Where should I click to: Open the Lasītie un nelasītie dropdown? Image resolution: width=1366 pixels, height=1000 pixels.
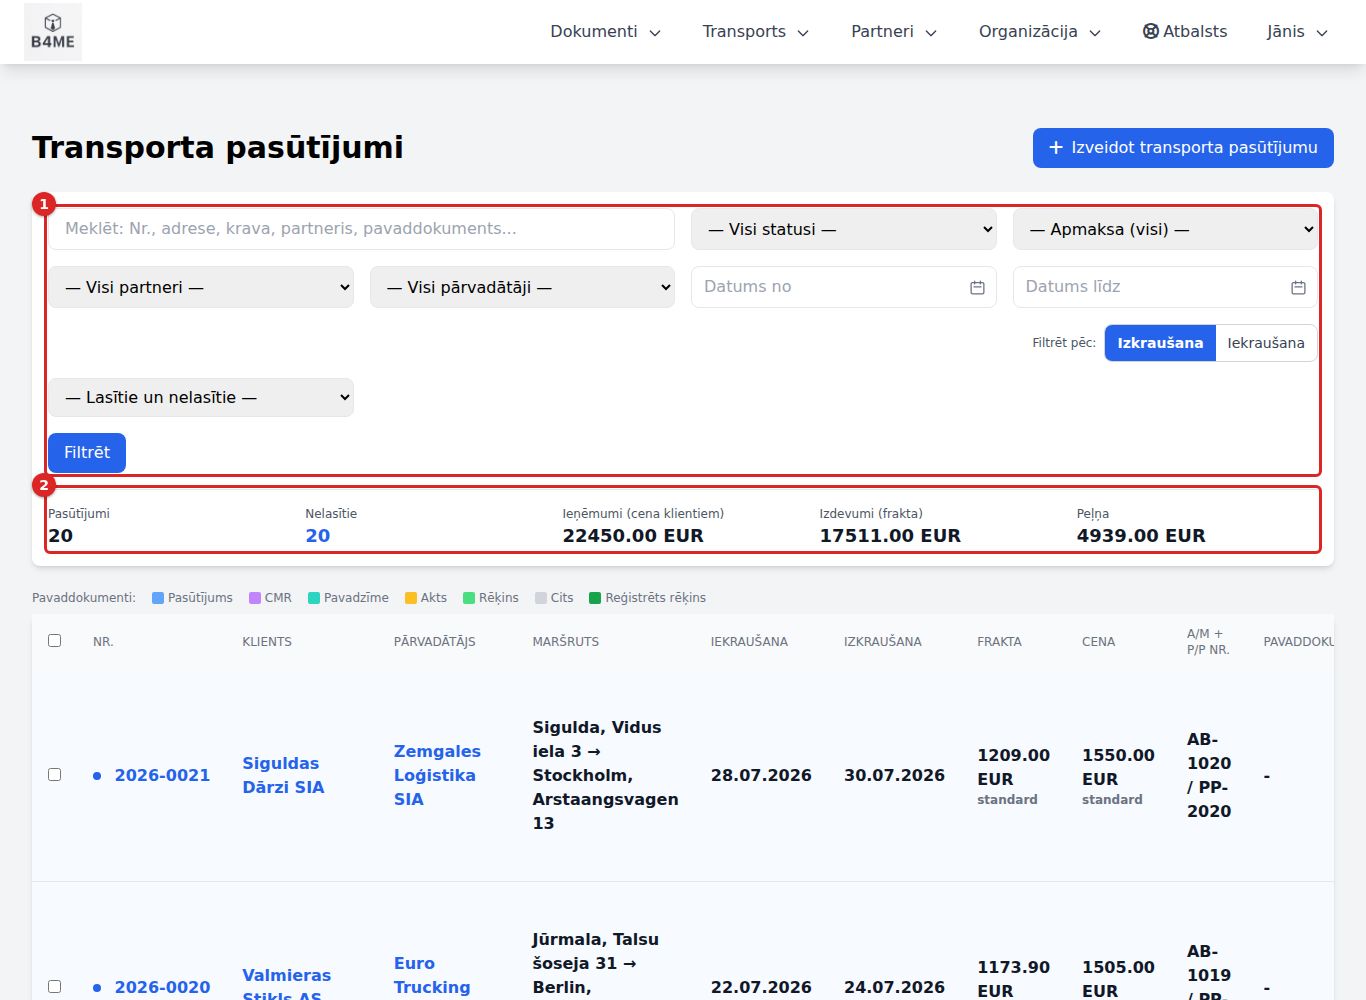click(x=201, y=397)
